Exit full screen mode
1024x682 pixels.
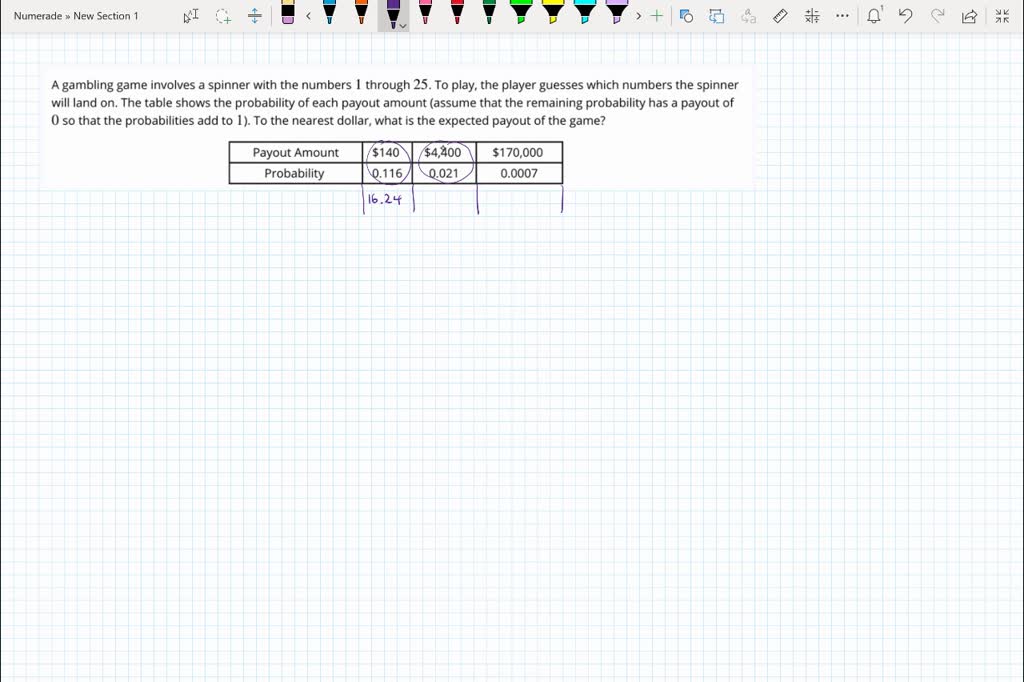1002,16
